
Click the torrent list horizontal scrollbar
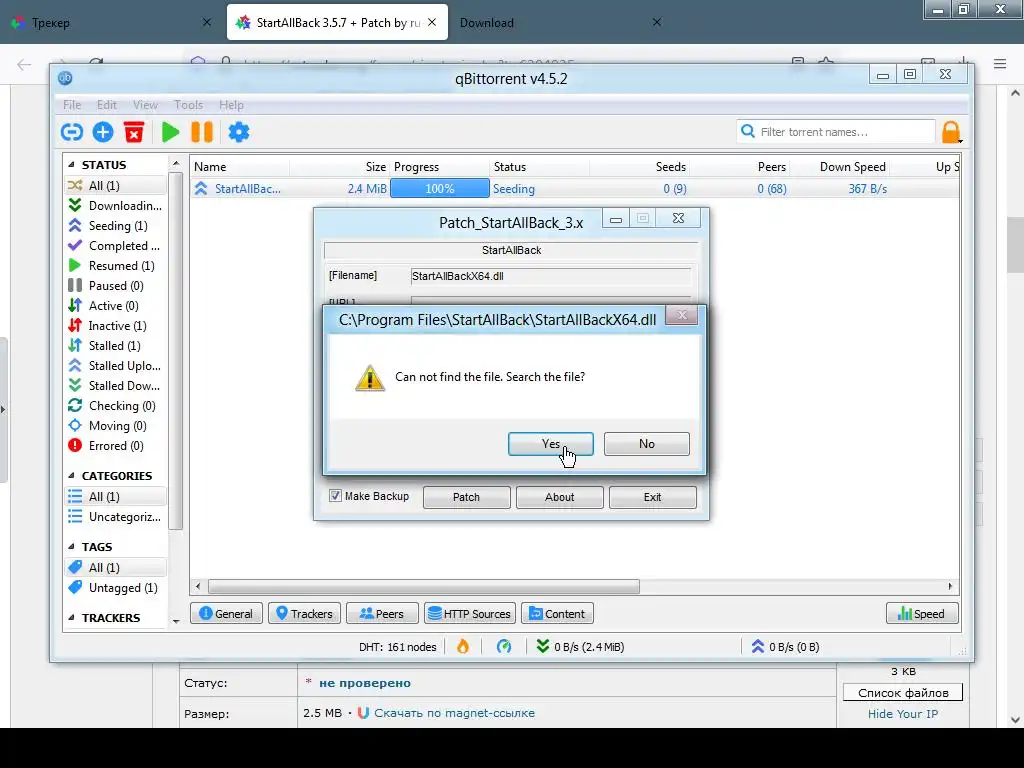[423, 586]
